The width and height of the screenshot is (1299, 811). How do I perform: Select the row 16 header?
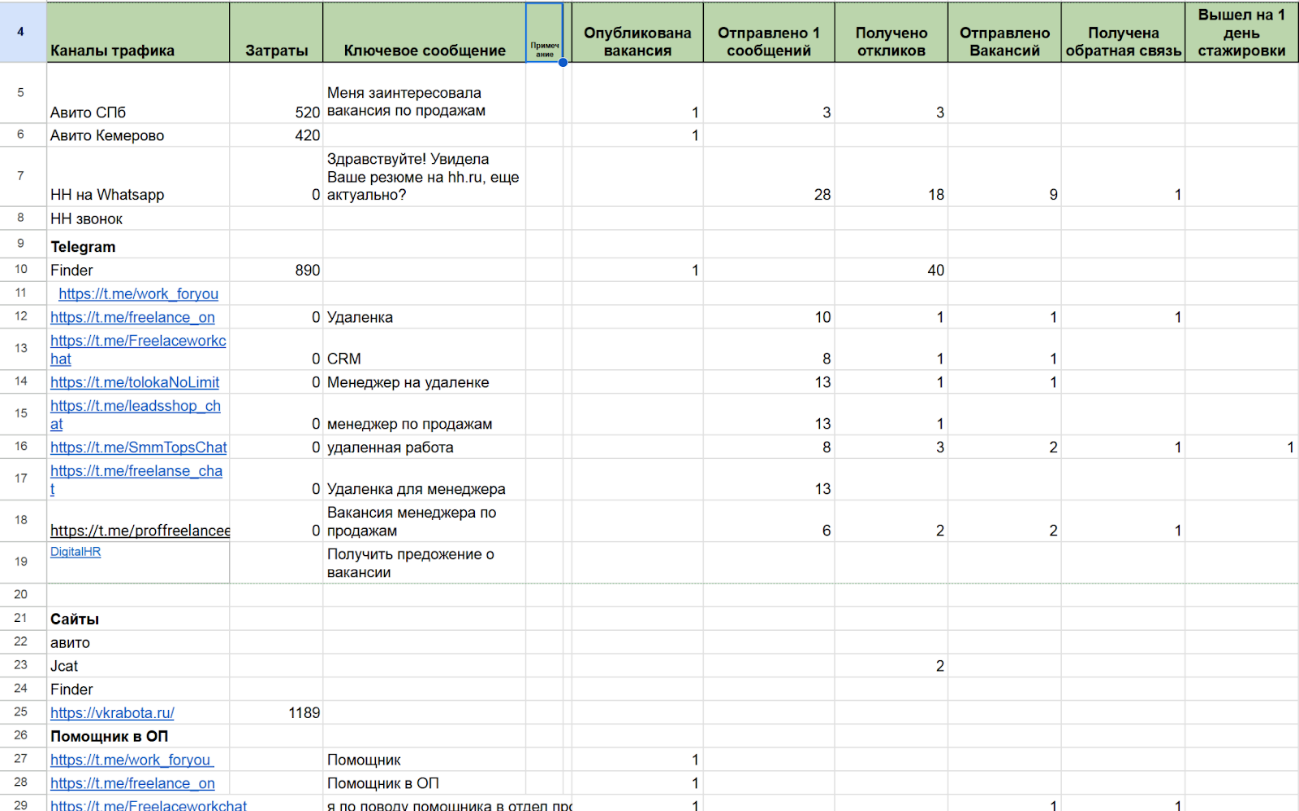(x=22, y=447)
